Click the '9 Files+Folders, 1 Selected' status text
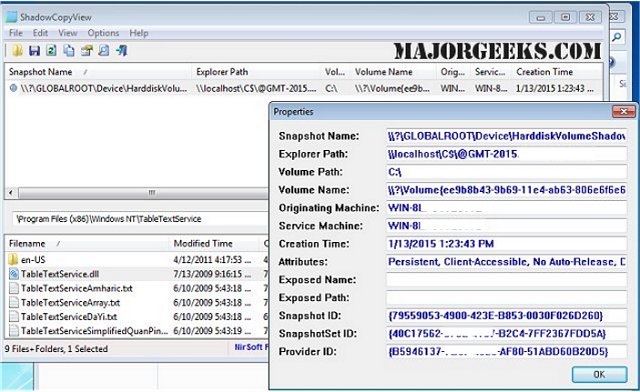Image resolution: width=640 pixels, height=392 pixels. pyautogui.click(x=56, y=349)
